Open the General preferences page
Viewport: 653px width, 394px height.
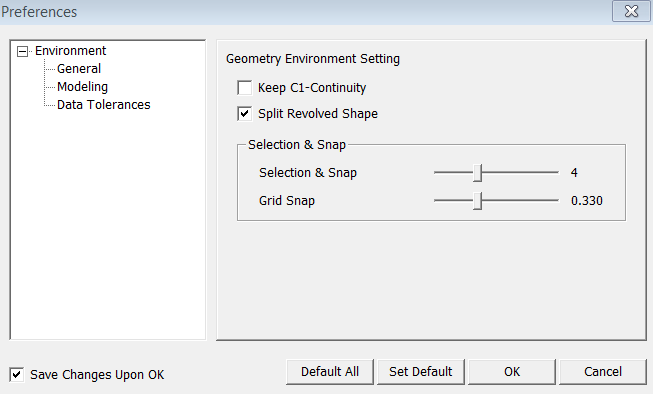pyautogui.click(x=79, y=69)
